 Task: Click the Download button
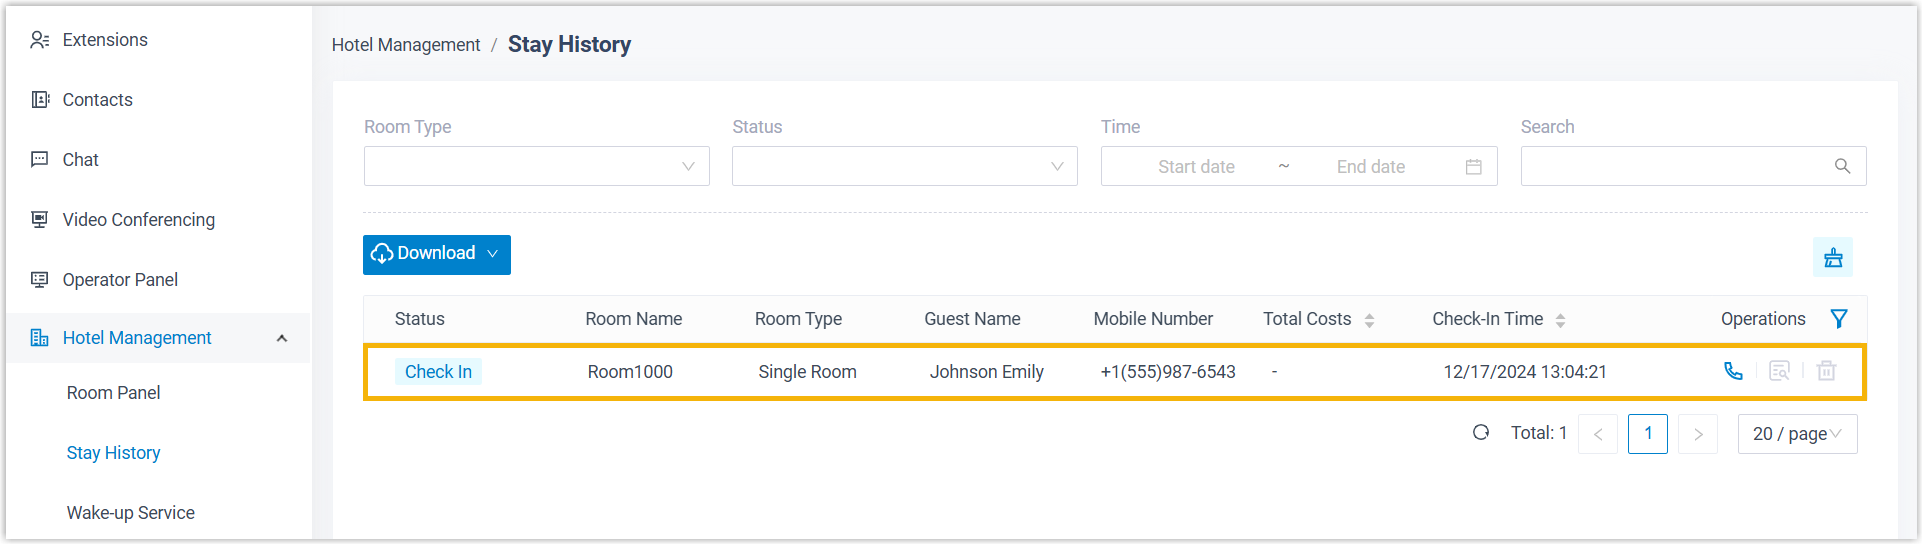(x=436, y=254)
